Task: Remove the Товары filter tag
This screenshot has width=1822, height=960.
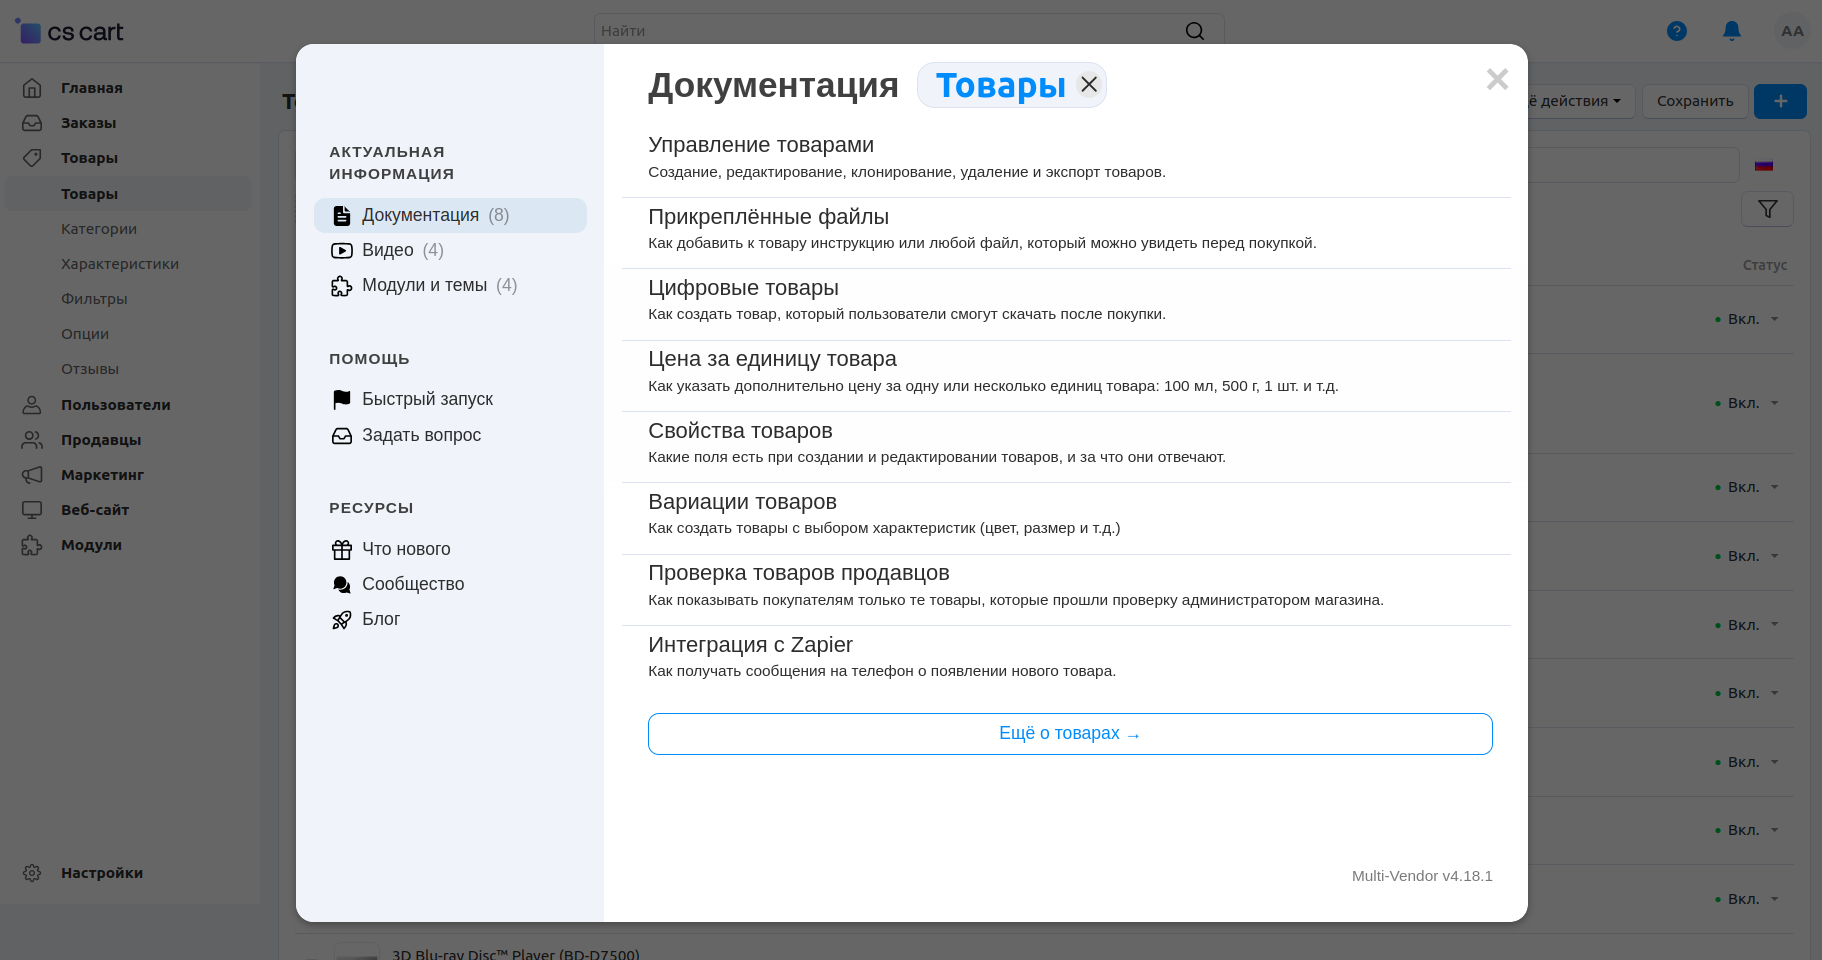Action: (x=1089, y=85)
